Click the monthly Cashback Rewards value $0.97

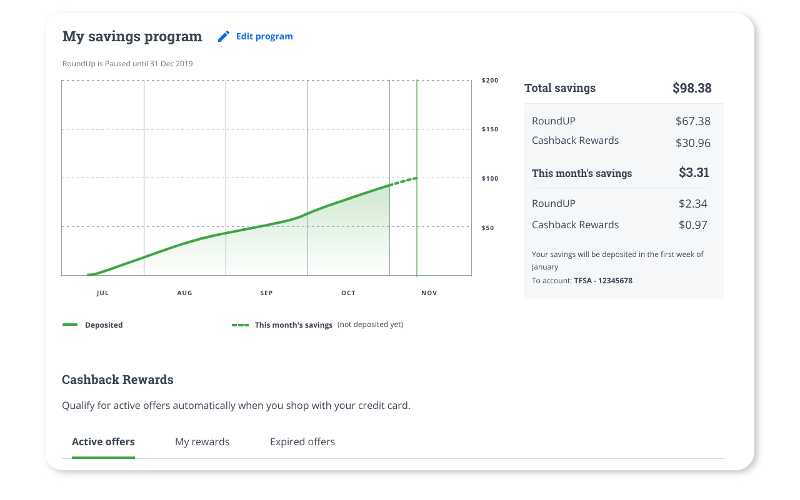click(x=692, y=225)
